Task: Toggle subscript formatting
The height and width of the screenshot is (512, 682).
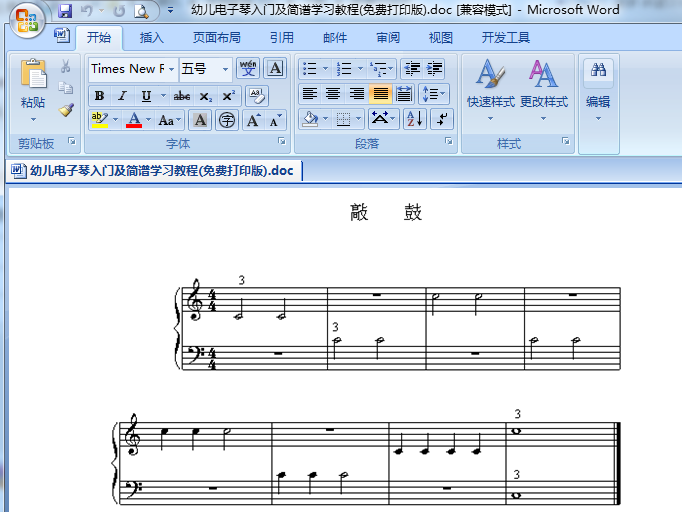Action: pyautogui.click(x=205, y=96)
